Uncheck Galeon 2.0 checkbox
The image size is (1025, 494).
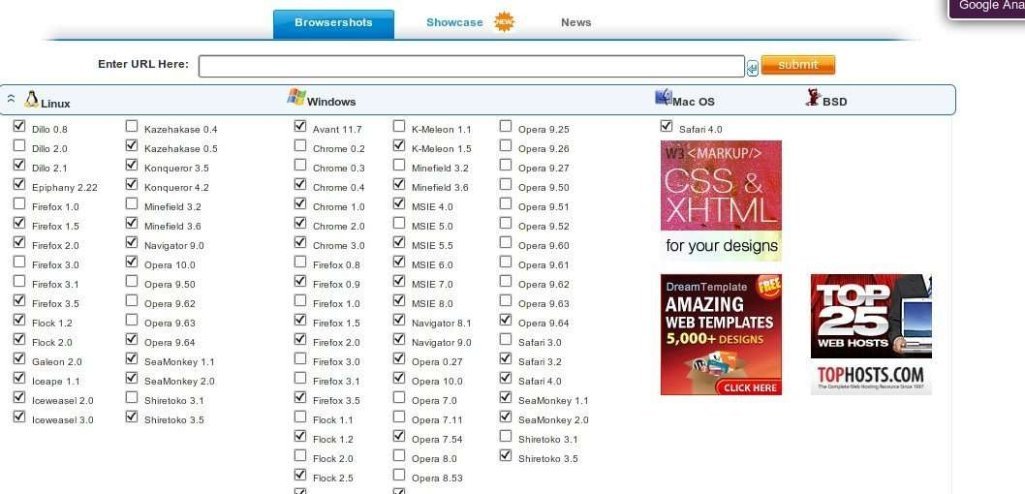pos(19,359)
